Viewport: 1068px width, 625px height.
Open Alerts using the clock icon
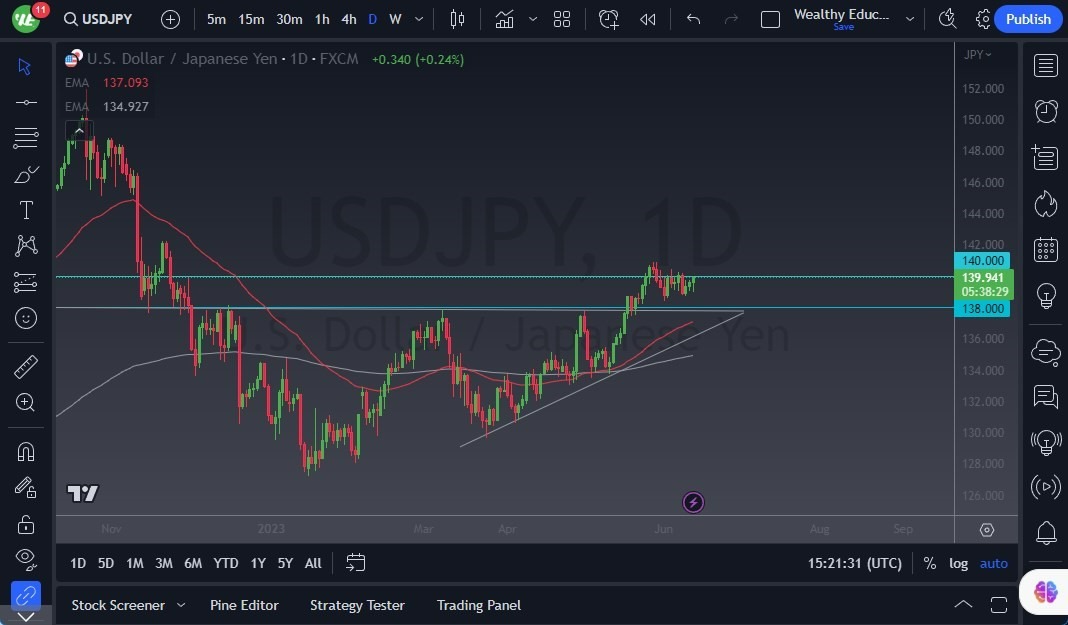coord(1045,111)
